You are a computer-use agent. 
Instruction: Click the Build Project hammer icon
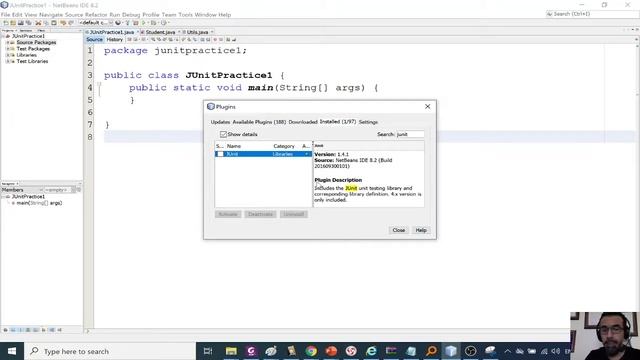[x=127, y=23]
